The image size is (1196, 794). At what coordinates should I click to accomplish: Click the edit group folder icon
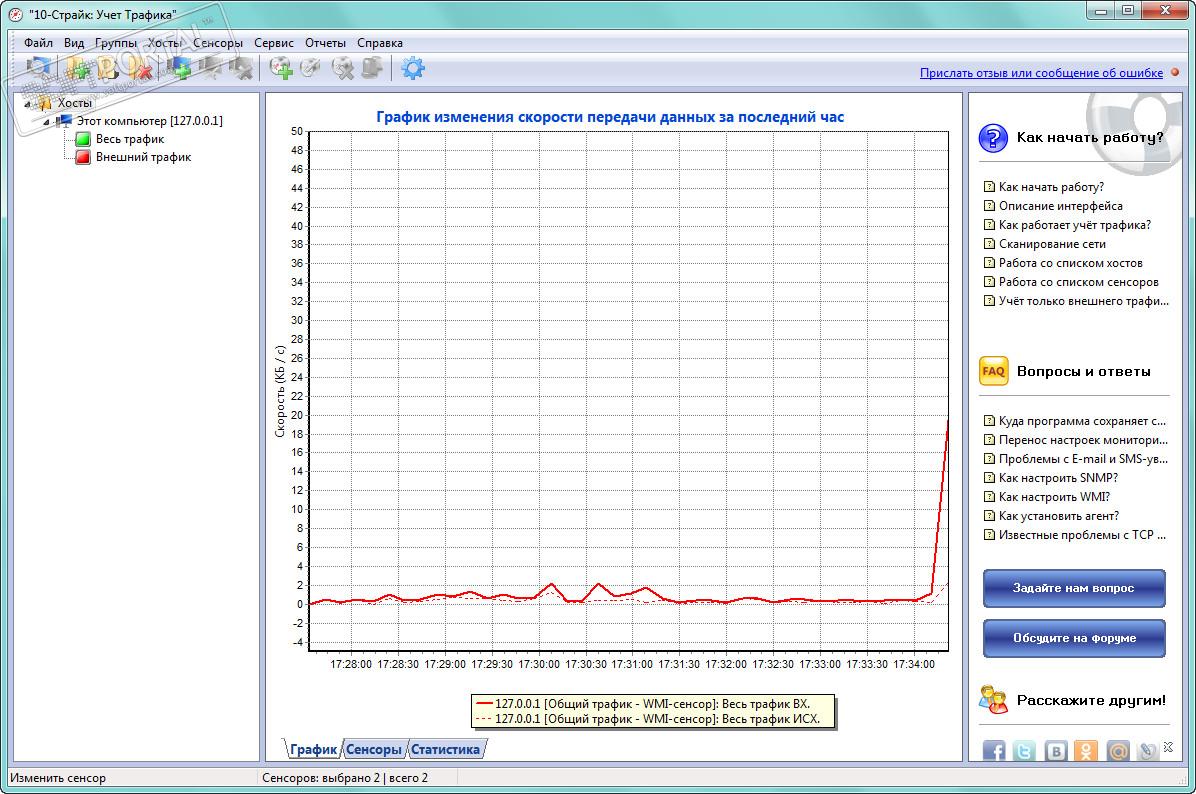(108, 69)
